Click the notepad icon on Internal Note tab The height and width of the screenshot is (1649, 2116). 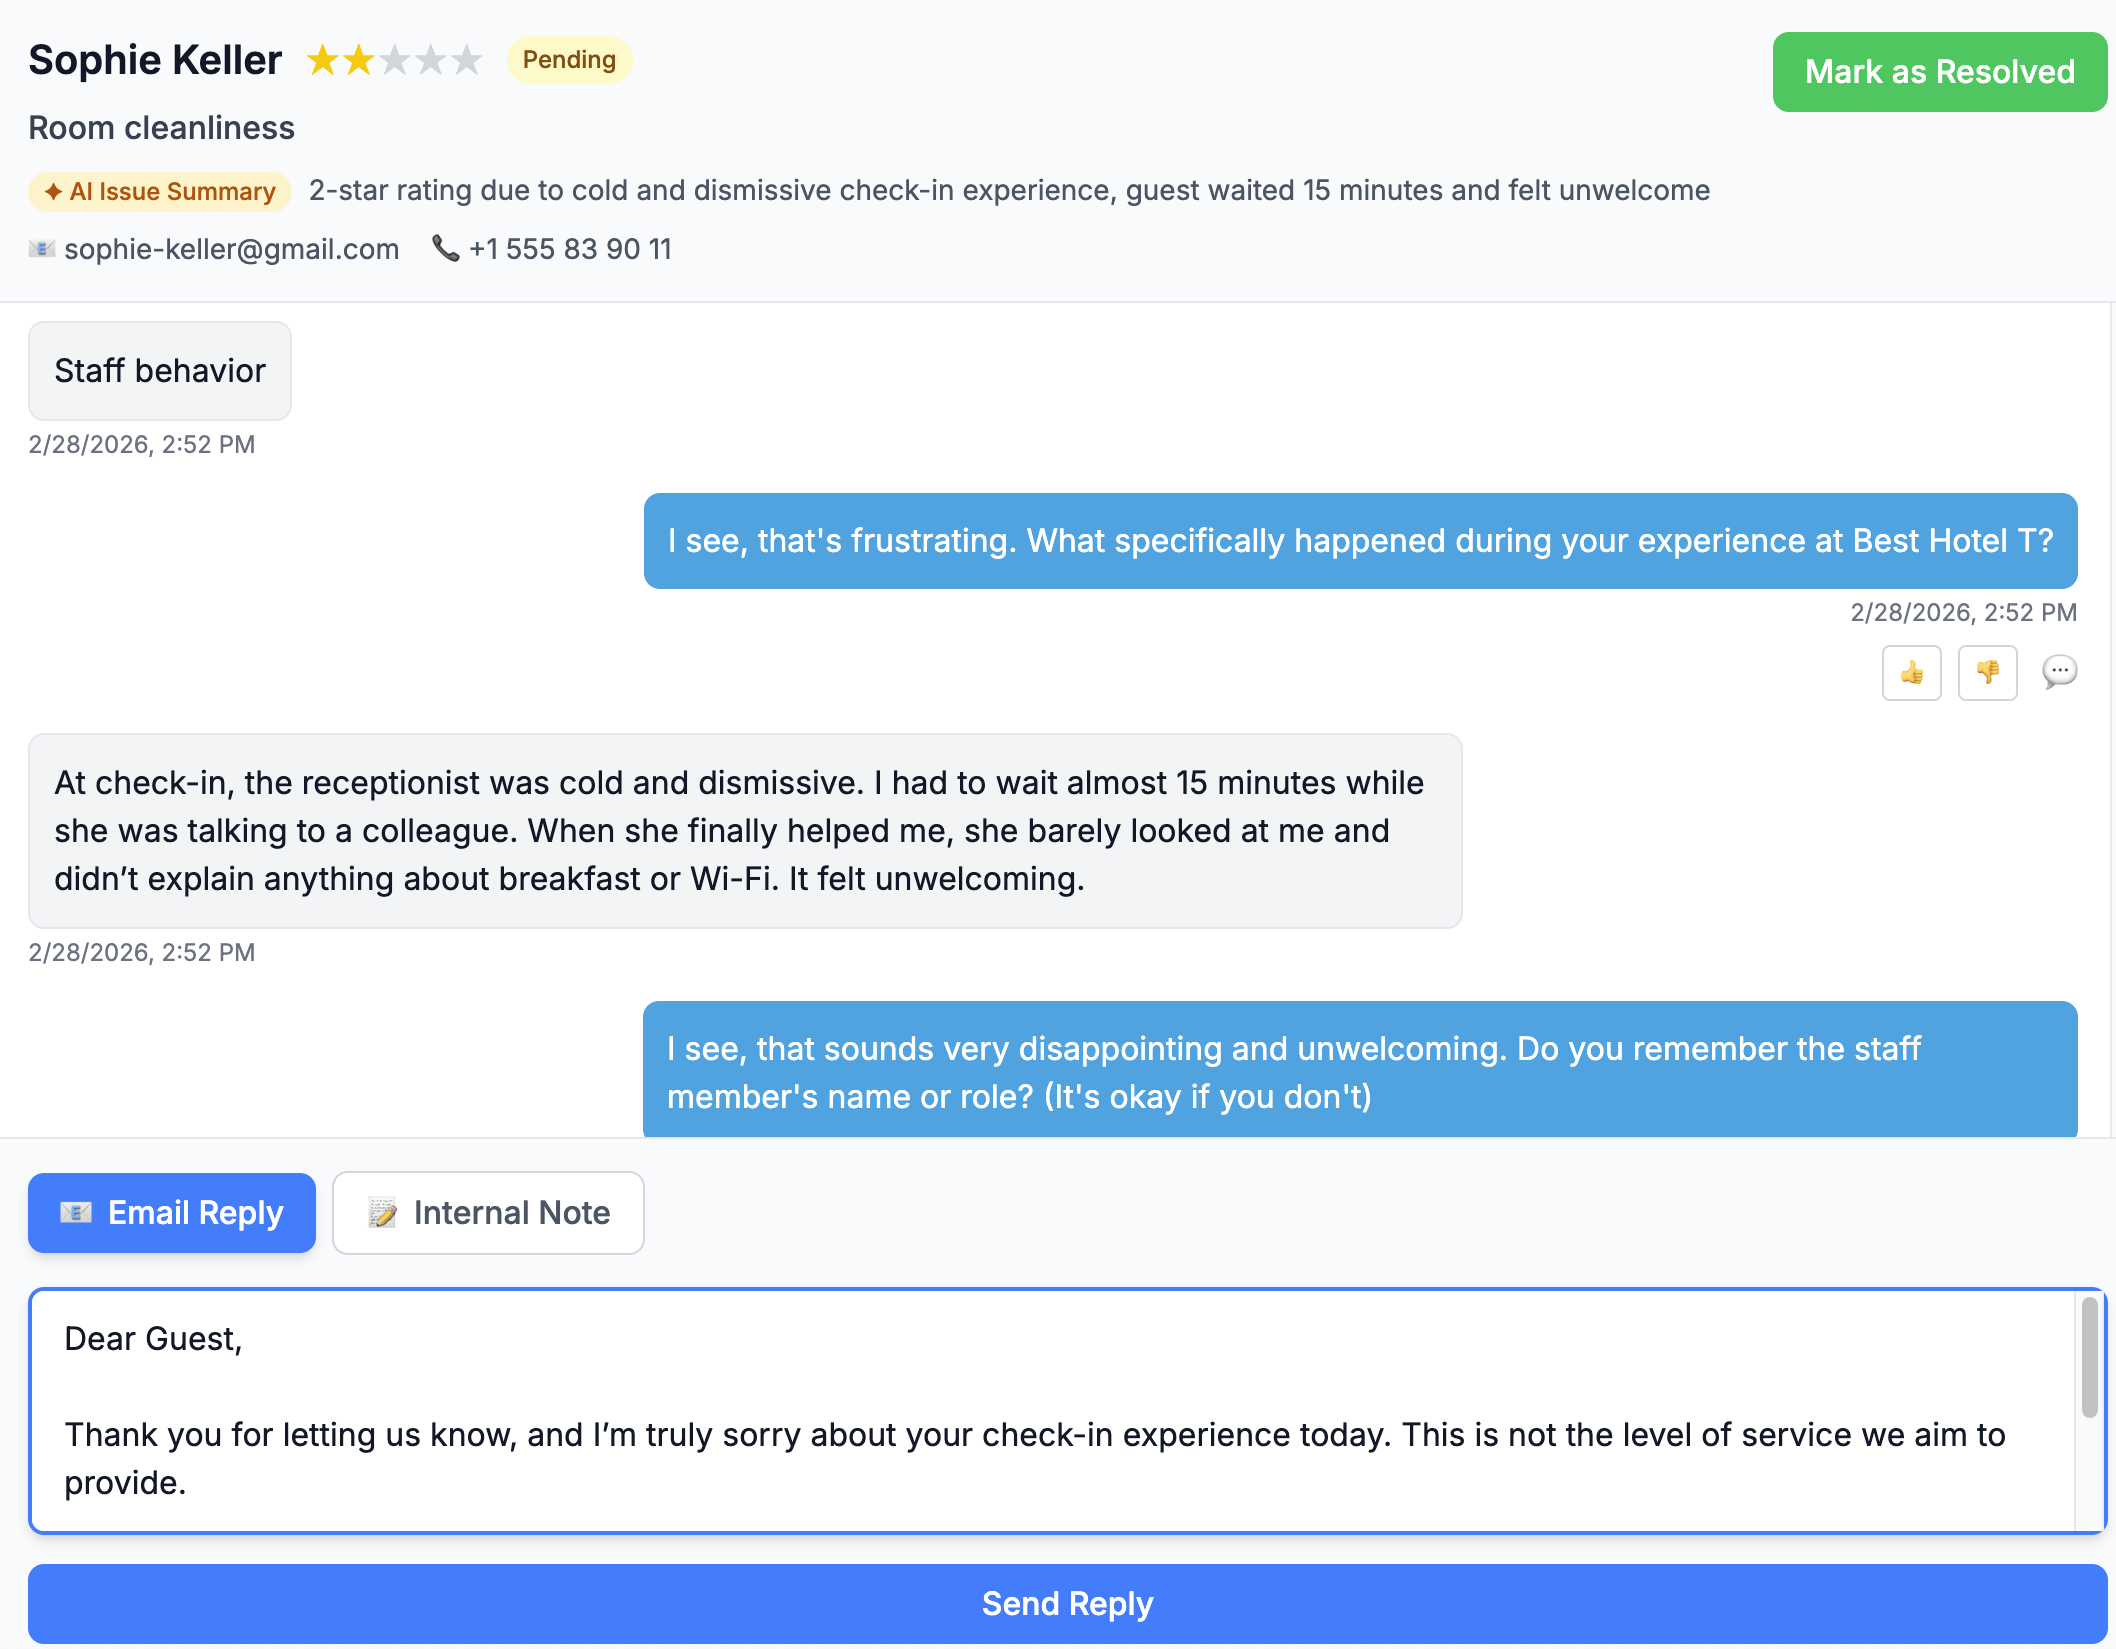click(x=383, y=1213)
